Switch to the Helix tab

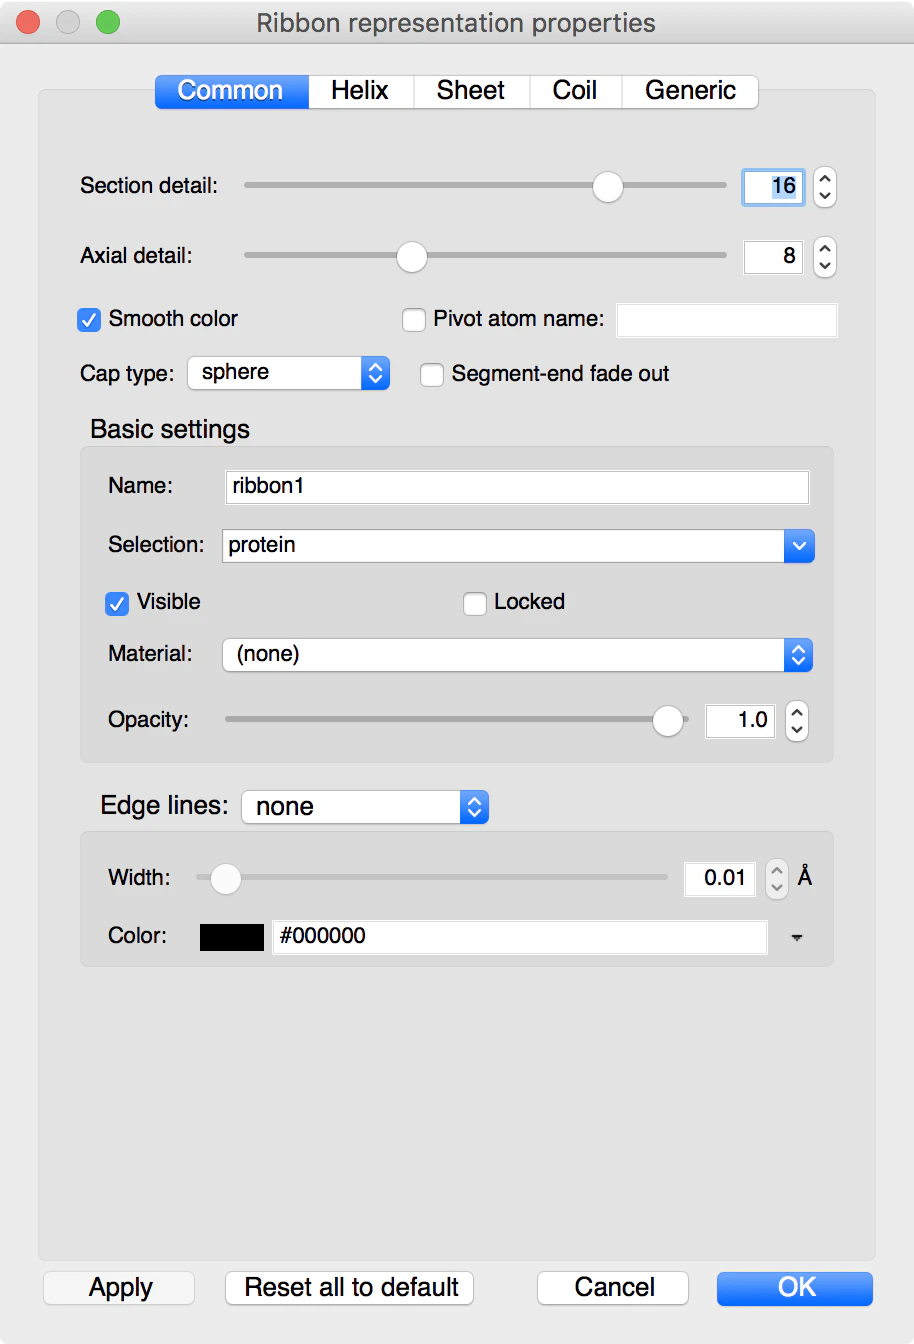pyautogui.click(x=360, y=91)
